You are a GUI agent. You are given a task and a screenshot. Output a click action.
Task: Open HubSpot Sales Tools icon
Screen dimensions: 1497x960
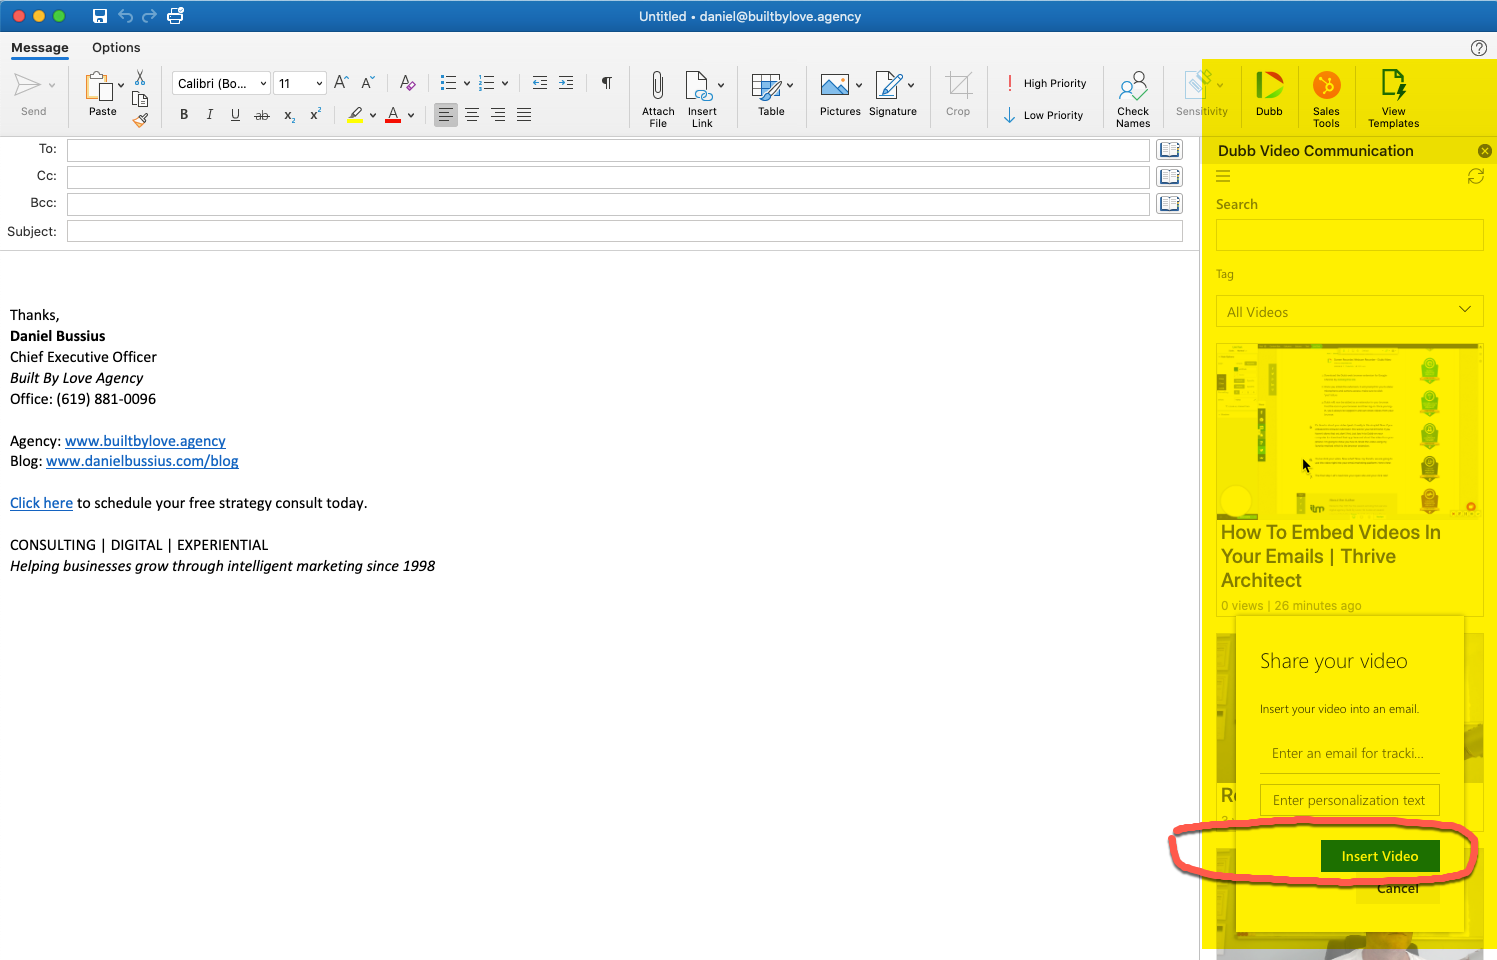(1326, 87)
